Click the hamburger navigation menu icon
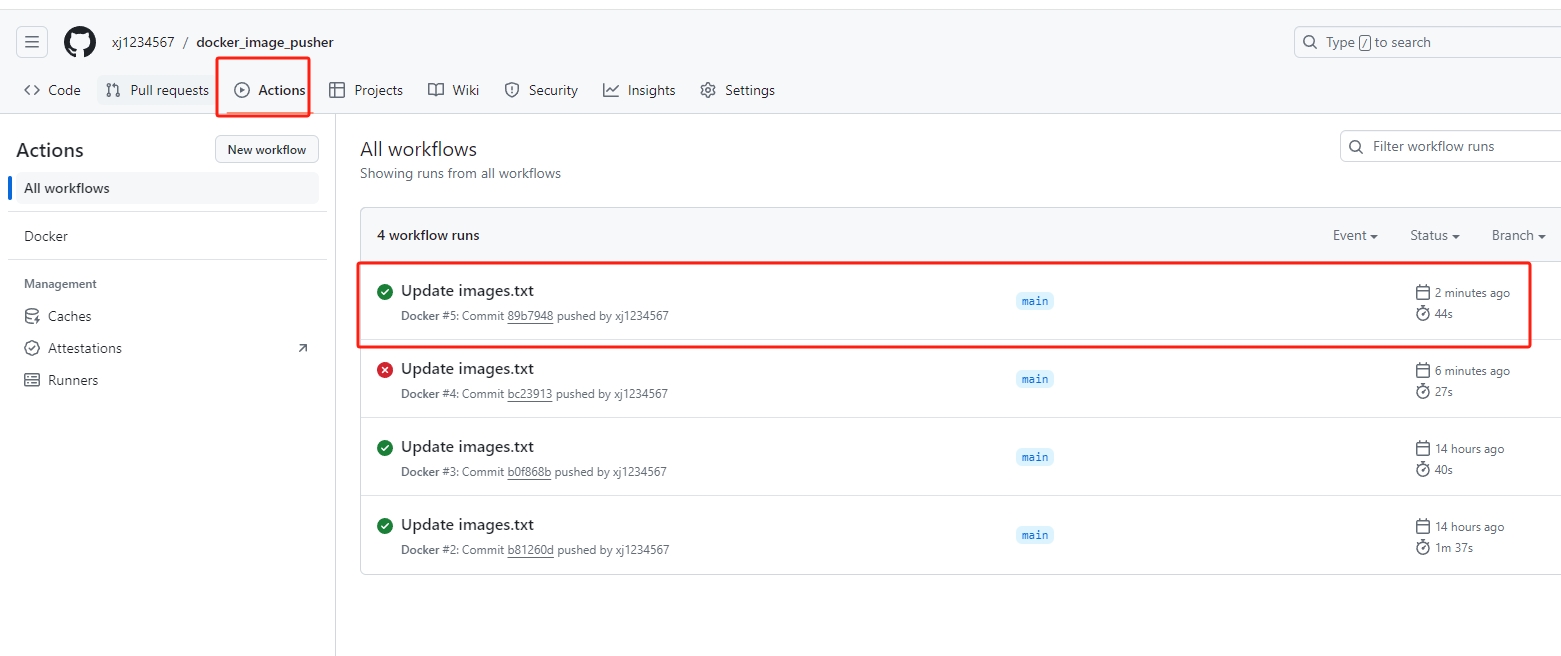The image size is (1561, 656). click(x=31, y=41)
